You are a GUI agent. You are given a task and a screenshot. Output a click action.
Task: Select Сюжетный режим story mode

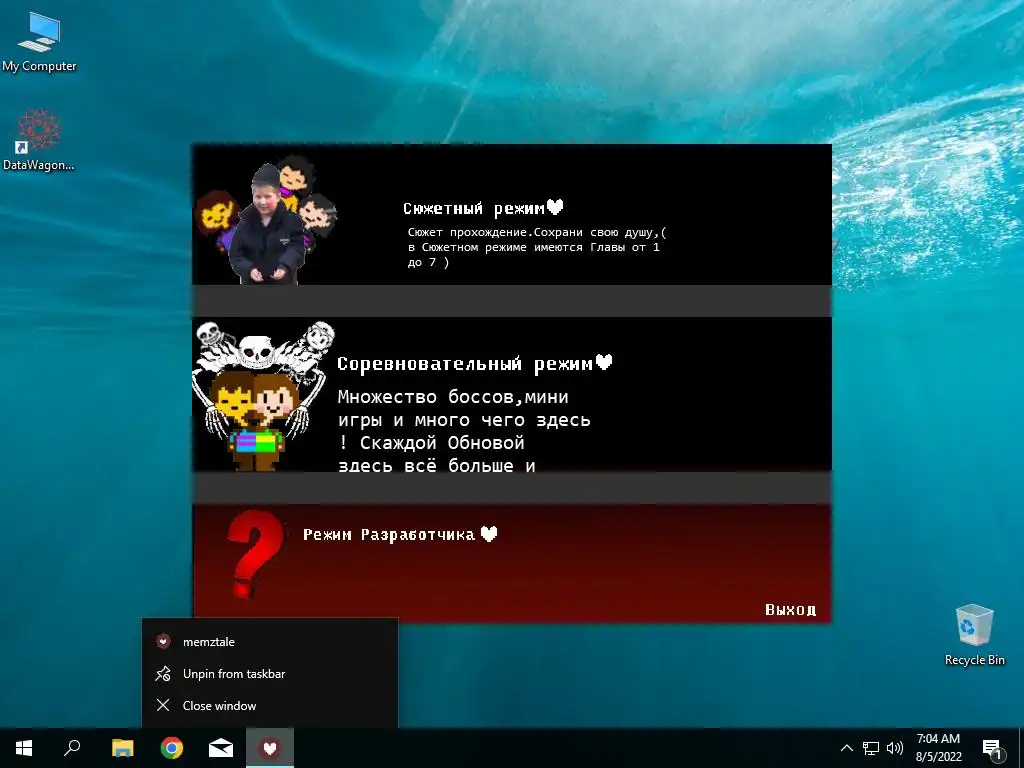483,208
